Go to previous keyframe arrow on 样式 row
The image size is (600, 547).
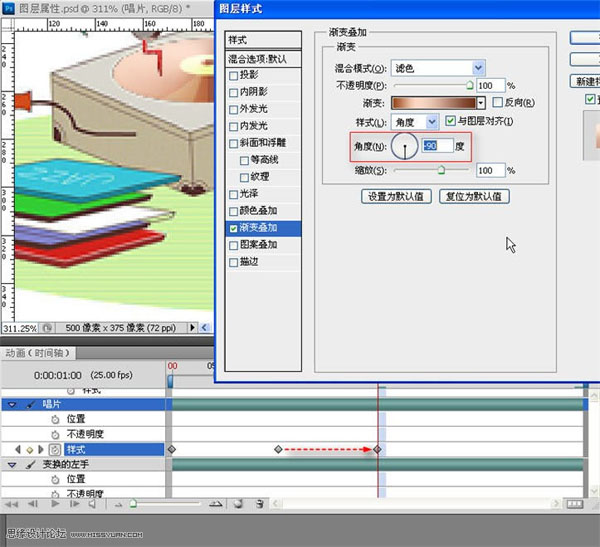tap(17, 450)
